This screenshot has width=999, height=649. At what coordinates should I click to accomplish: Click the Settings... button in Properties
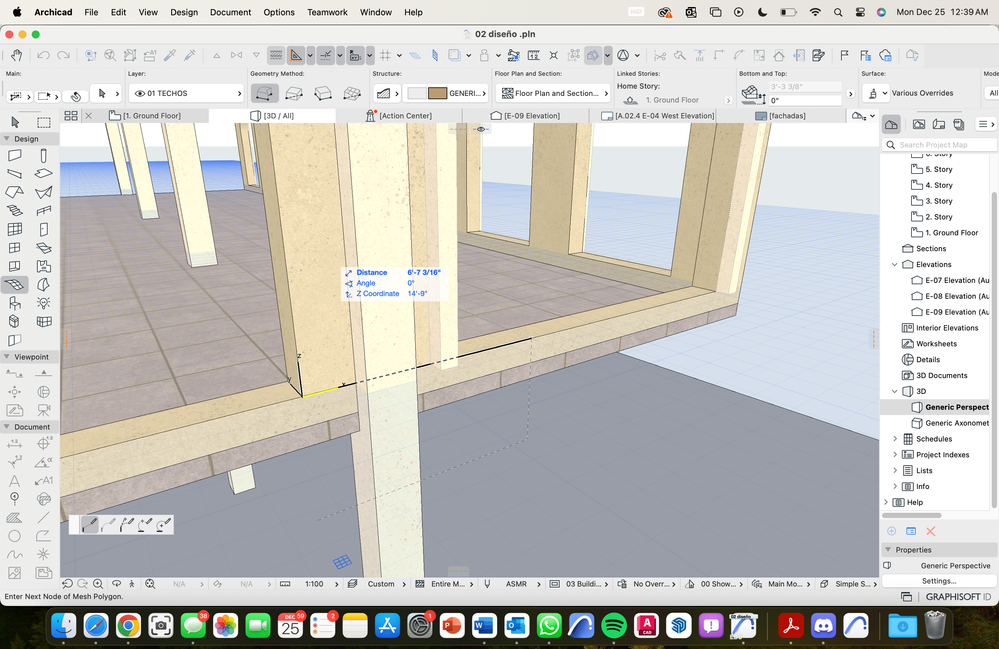[x=938, y=581]
